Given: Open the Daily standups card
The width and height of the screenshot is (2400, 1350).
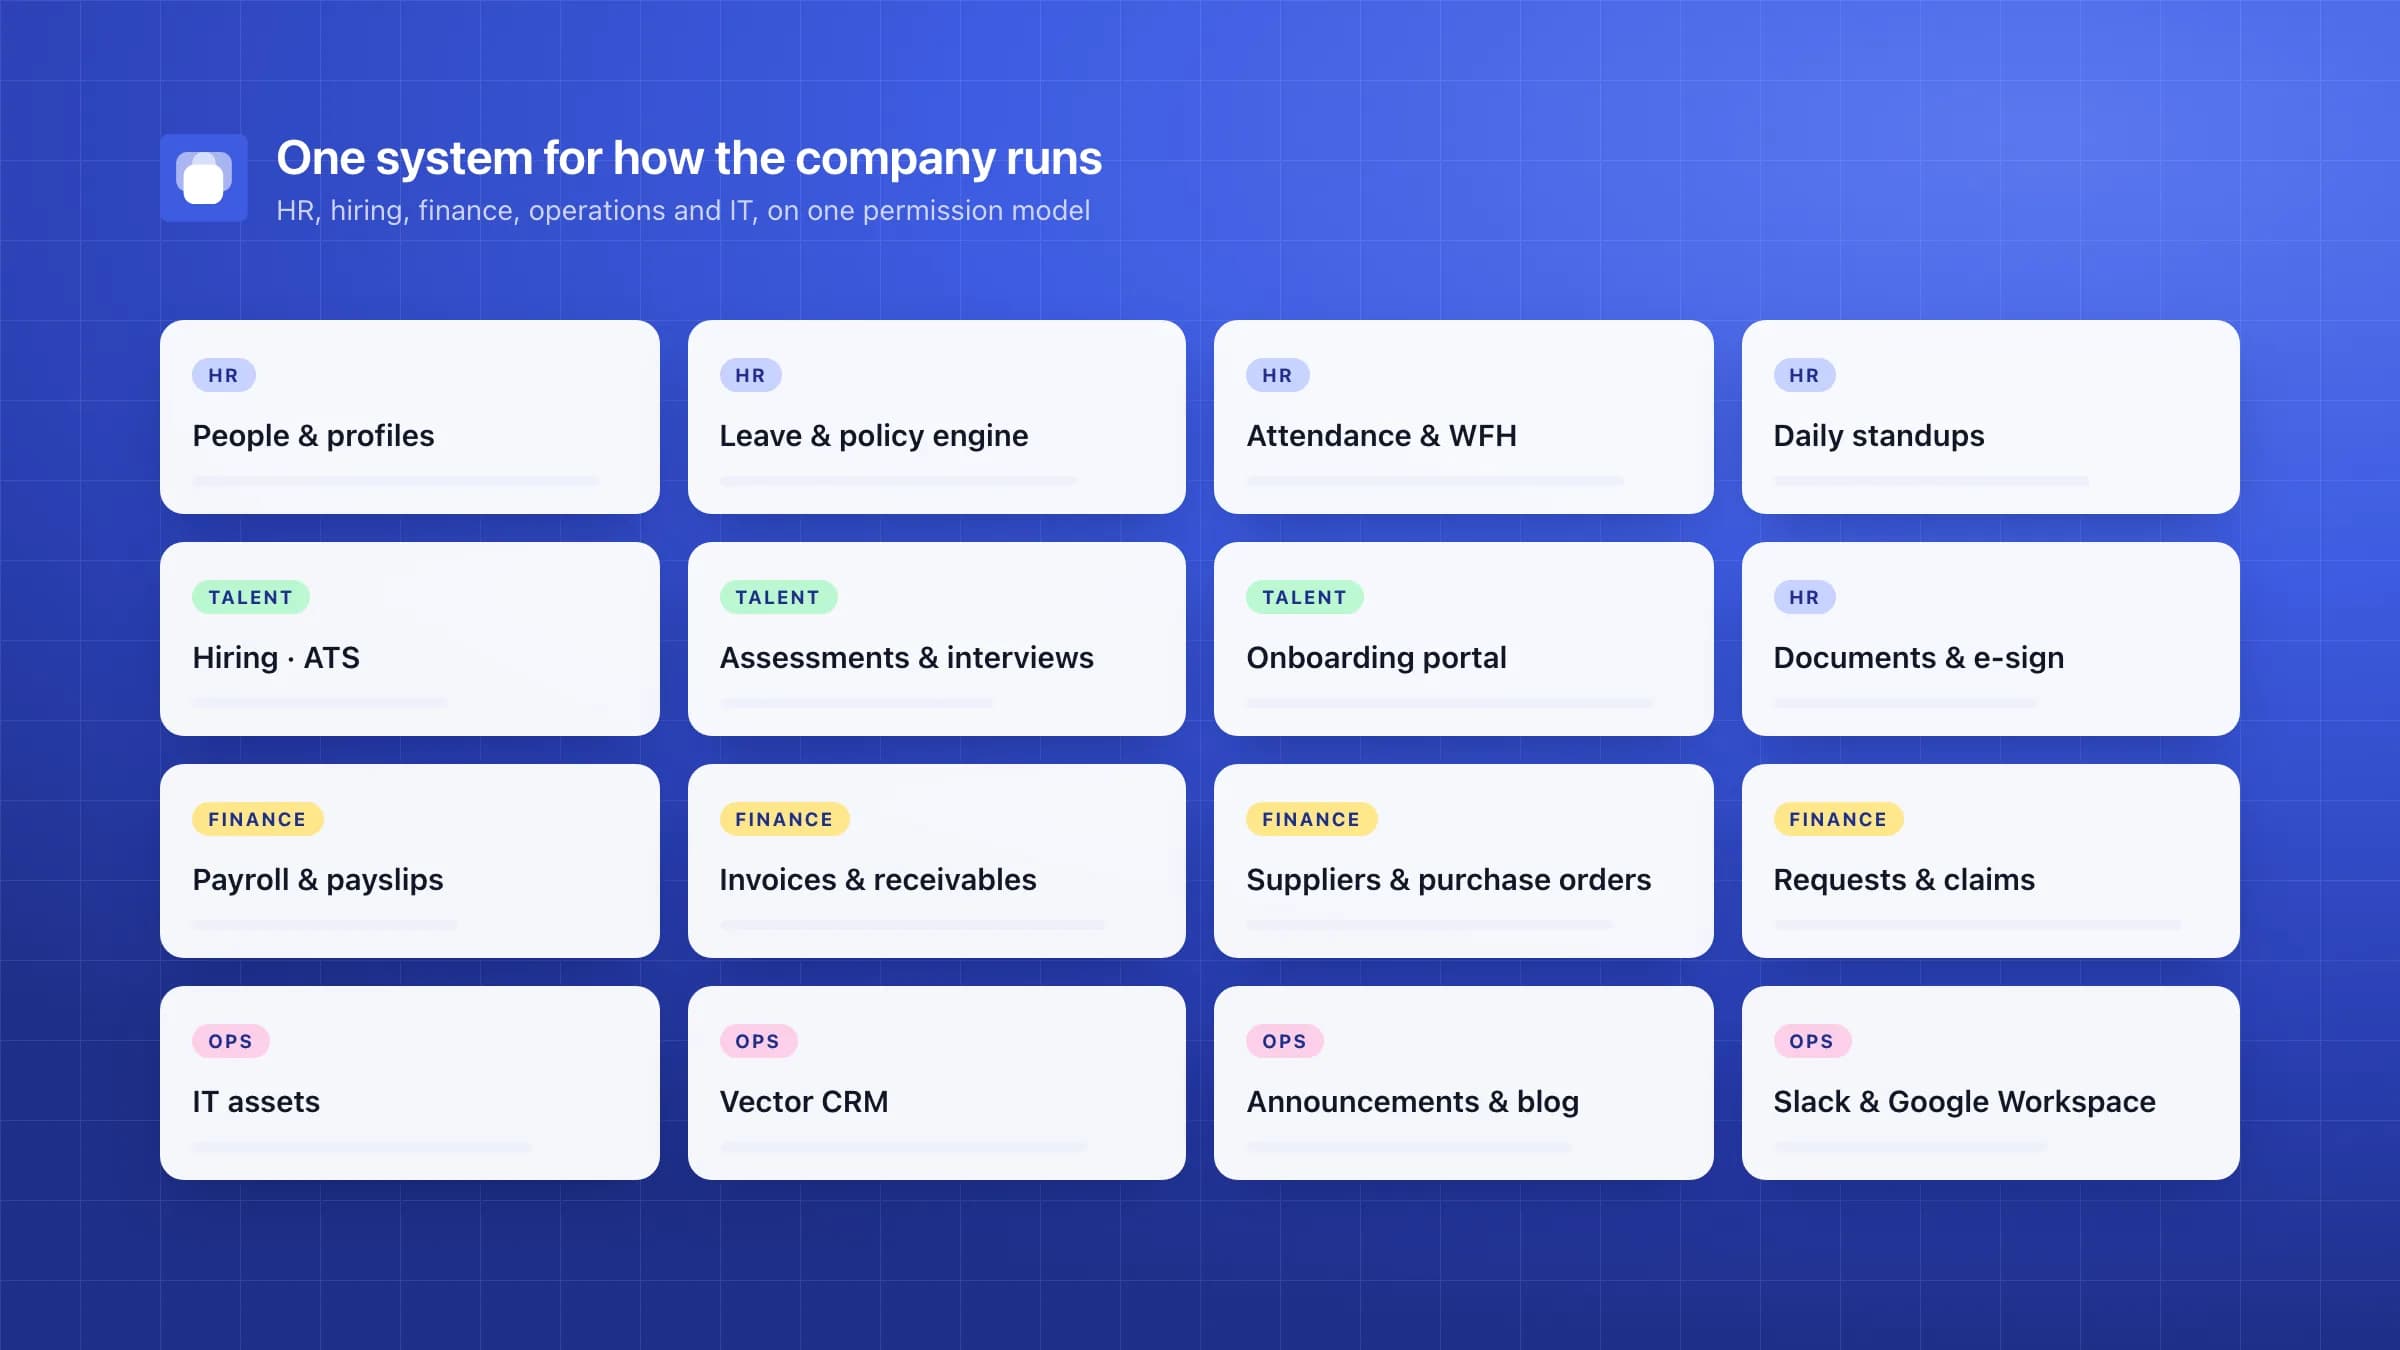Looking at the screenshot, I should [1991, 417].
